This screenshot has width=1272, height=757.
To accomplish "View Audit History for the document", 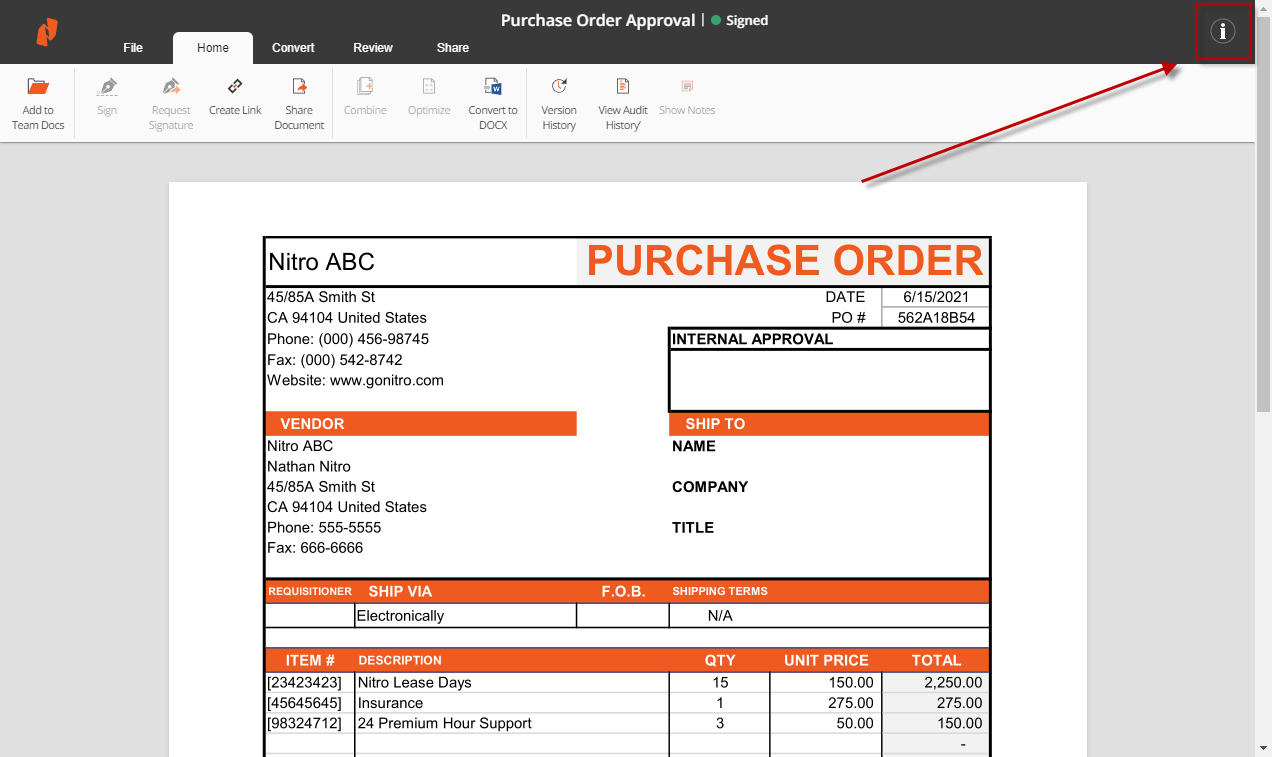I will (x=623, y=87).
